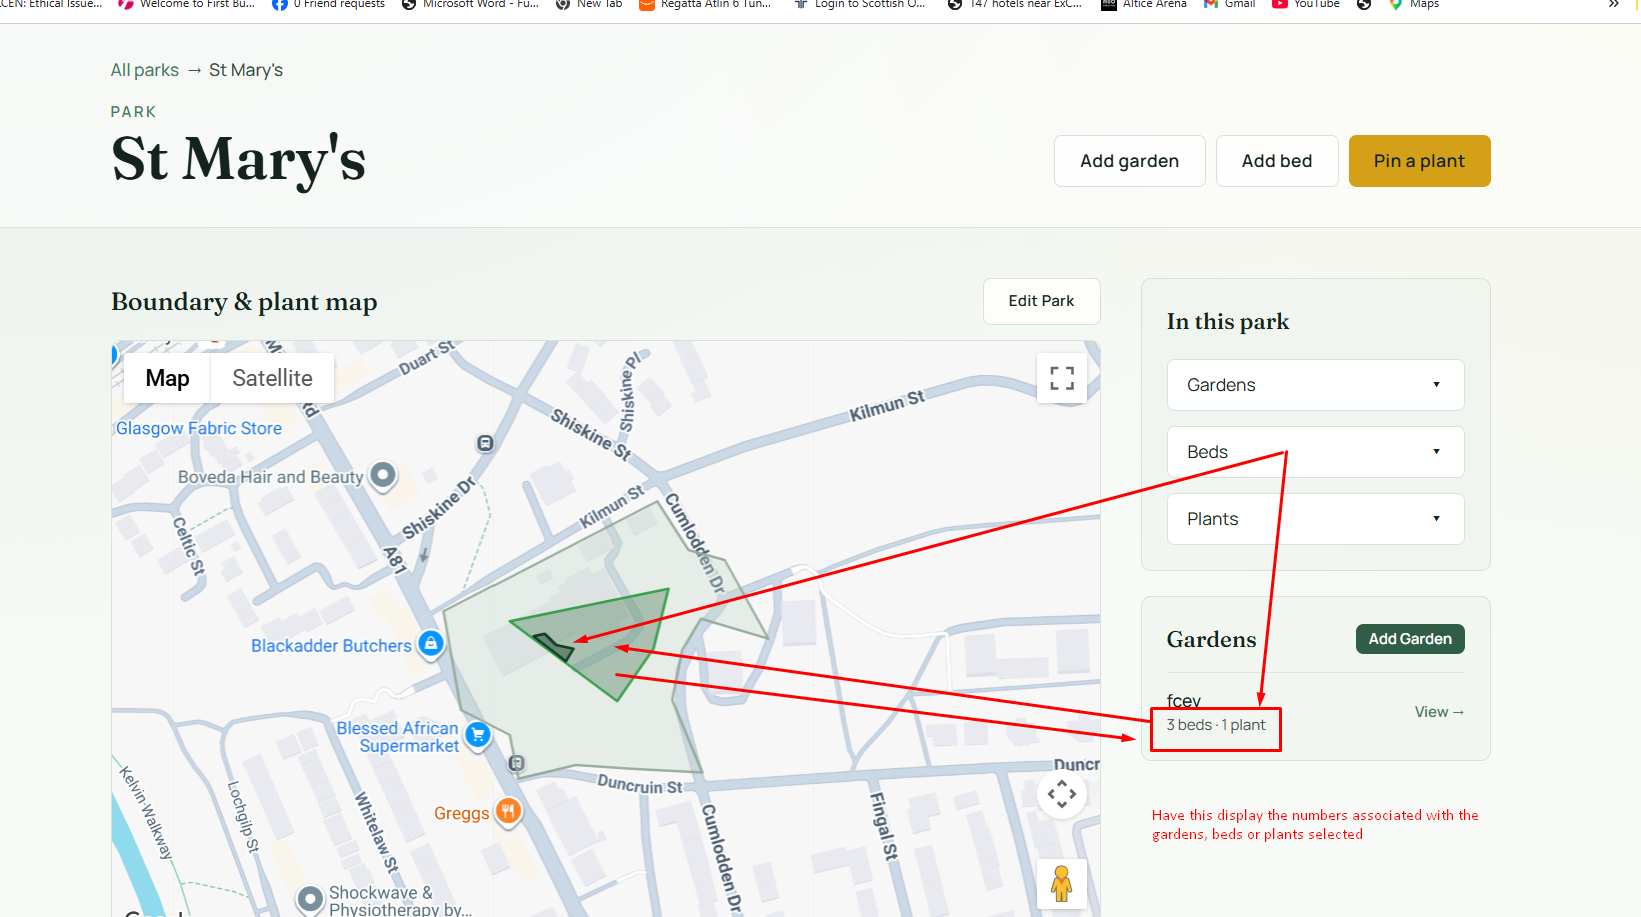Toggle fullscreen map view icon
This screenshot has height=917, width=1641.
(x=1062, y=378)
